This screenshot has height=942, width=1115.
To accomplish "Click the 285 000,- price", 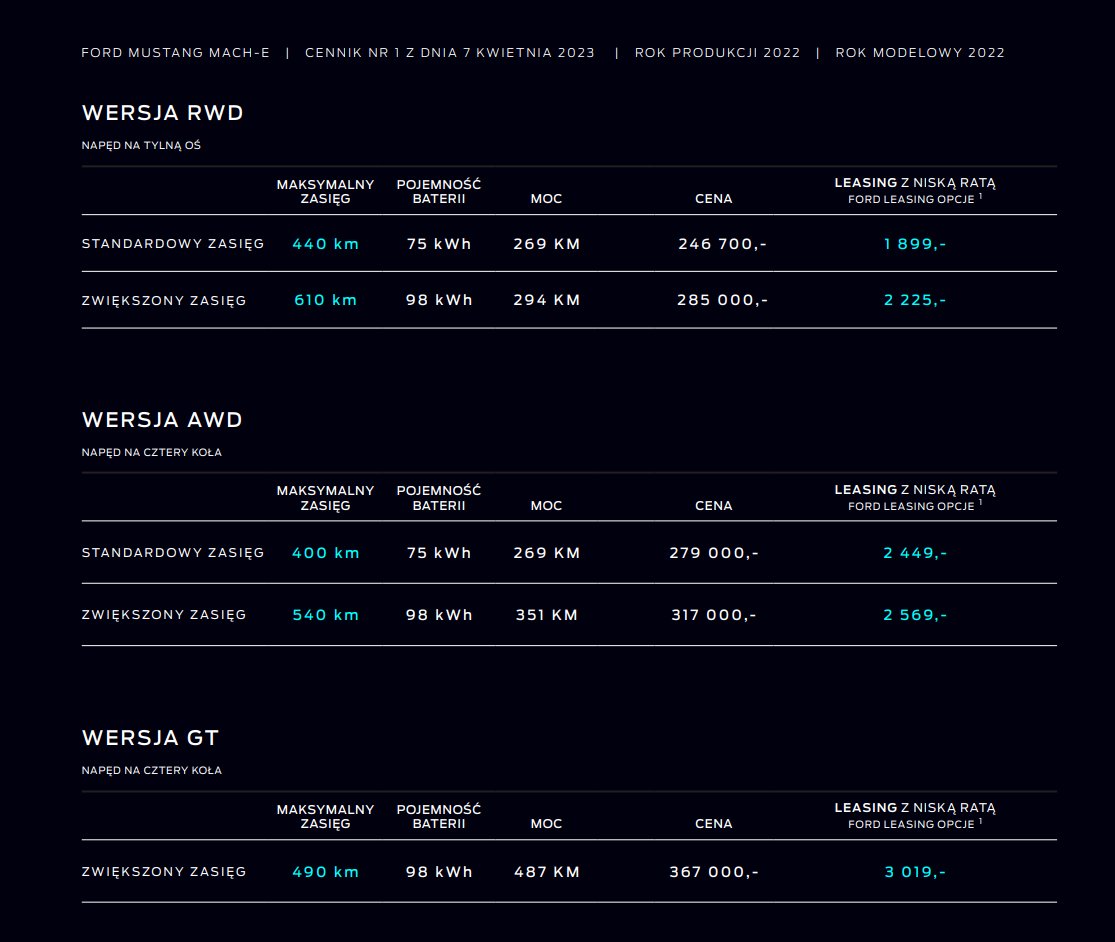I will click(x=722, y=300).
